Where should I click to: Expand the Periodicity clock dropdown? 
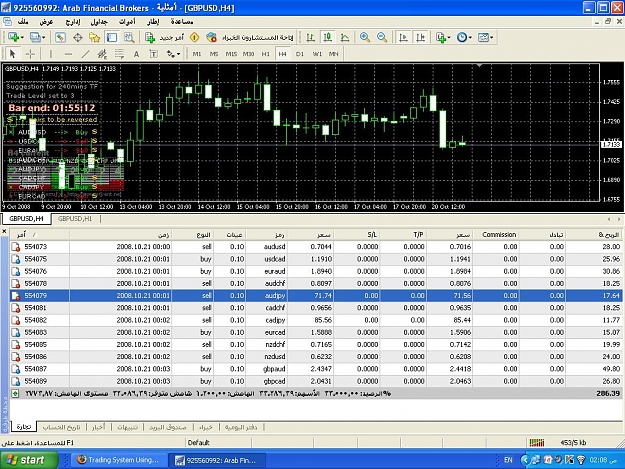470,37
